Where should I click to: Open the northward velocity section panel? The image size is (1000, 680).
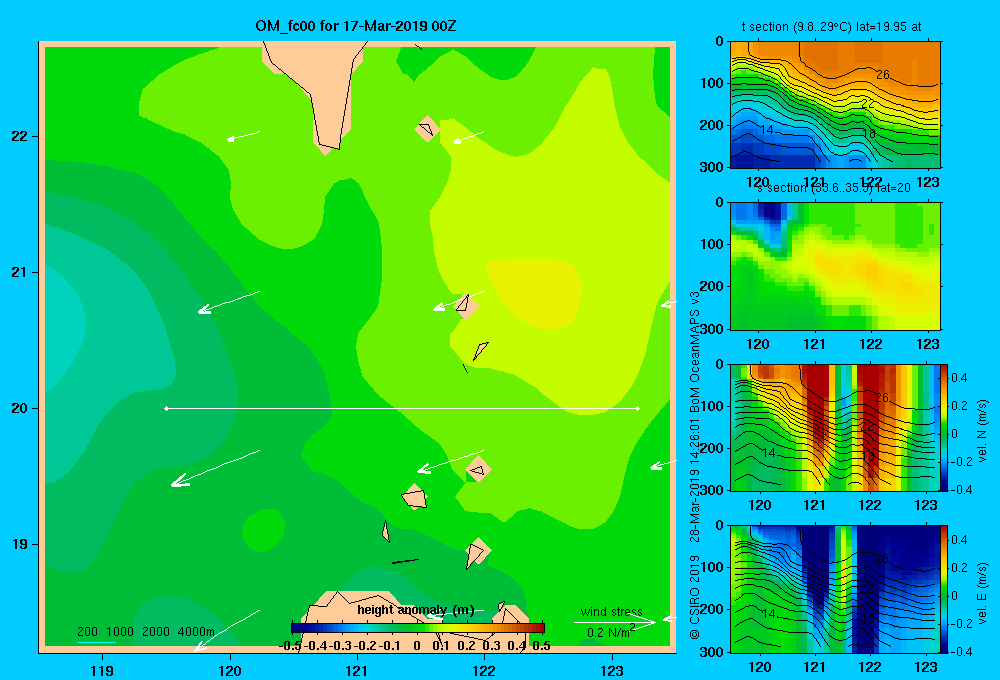click(835, 427)
